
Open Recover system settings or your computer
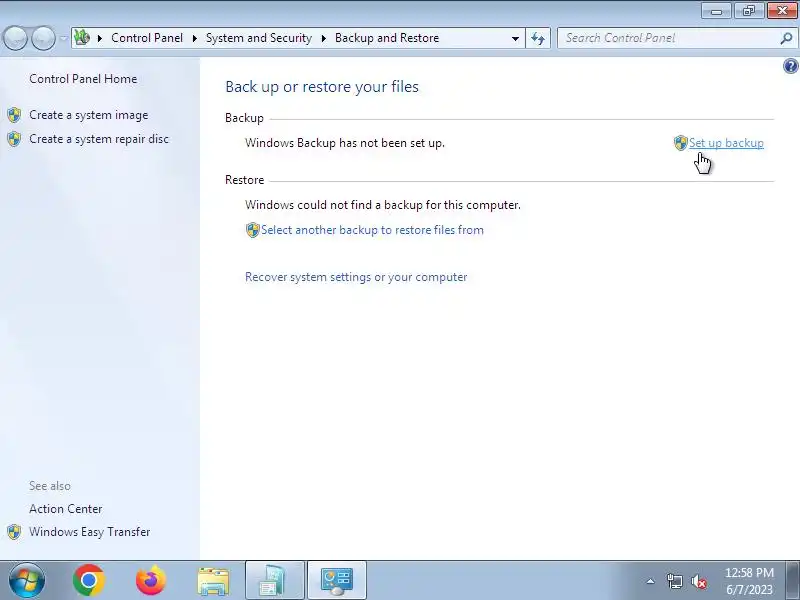point(356,277)
